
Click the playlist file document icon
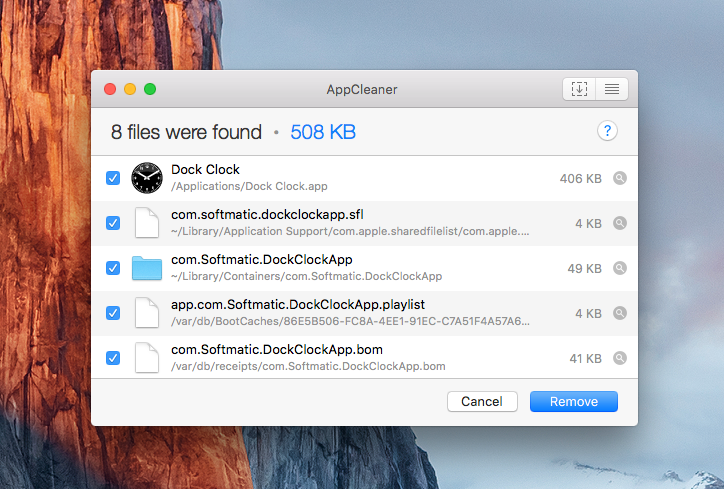click(147, 313)
